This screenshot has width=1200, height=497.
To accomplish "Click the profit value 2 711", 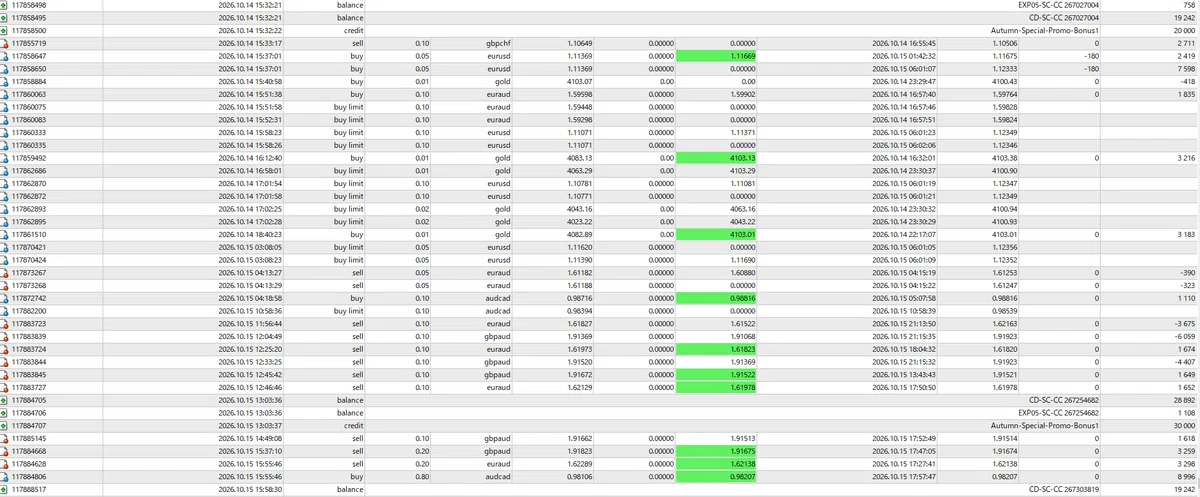I will 1187,44.
